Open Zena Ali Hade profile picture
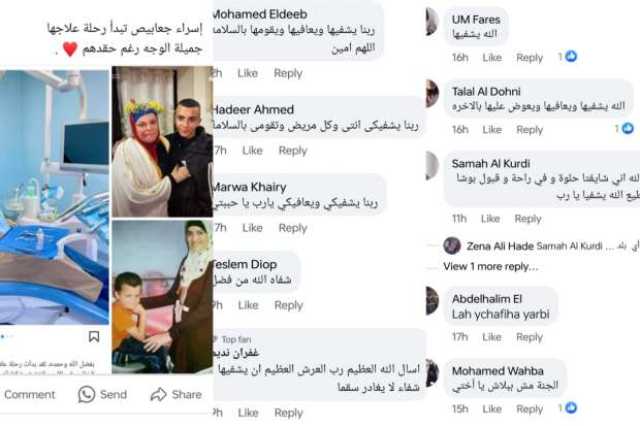Viewport: 640px width, 426px height. click(452, 246)
